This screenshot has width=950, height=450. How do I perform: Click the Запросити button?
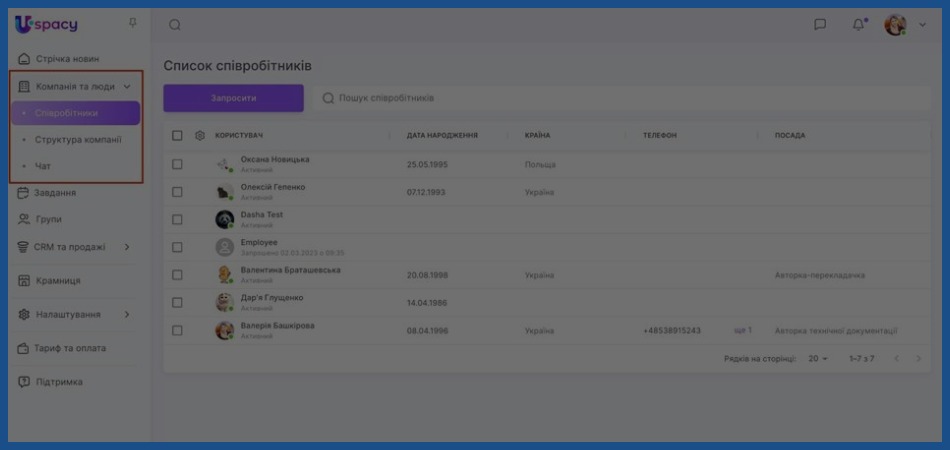233,98
